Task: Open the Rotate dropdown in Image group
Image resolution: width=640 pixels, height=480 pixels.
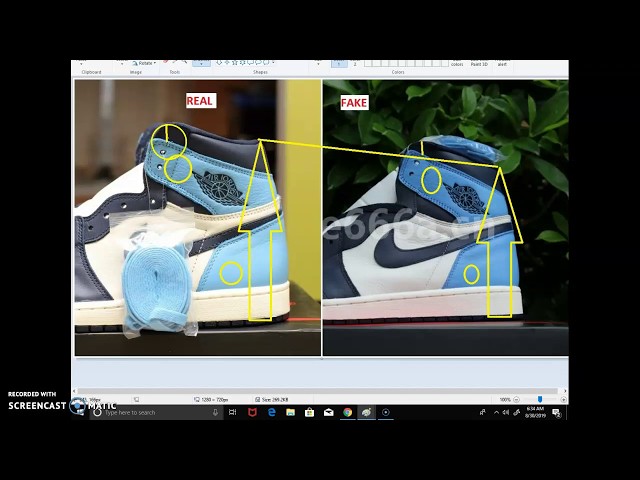Action: (x=144, y=63)
